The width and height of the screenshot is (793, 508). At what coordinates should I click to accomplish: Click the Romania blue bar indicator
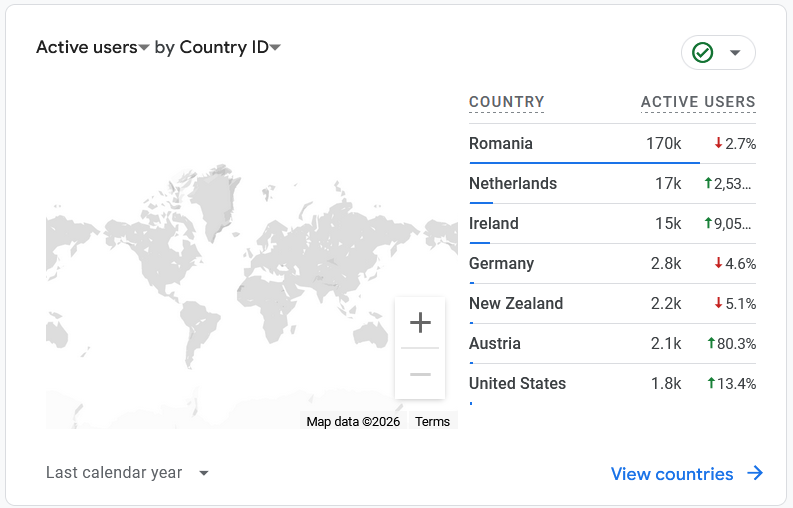pyautogui.click(x=583, y=162)
